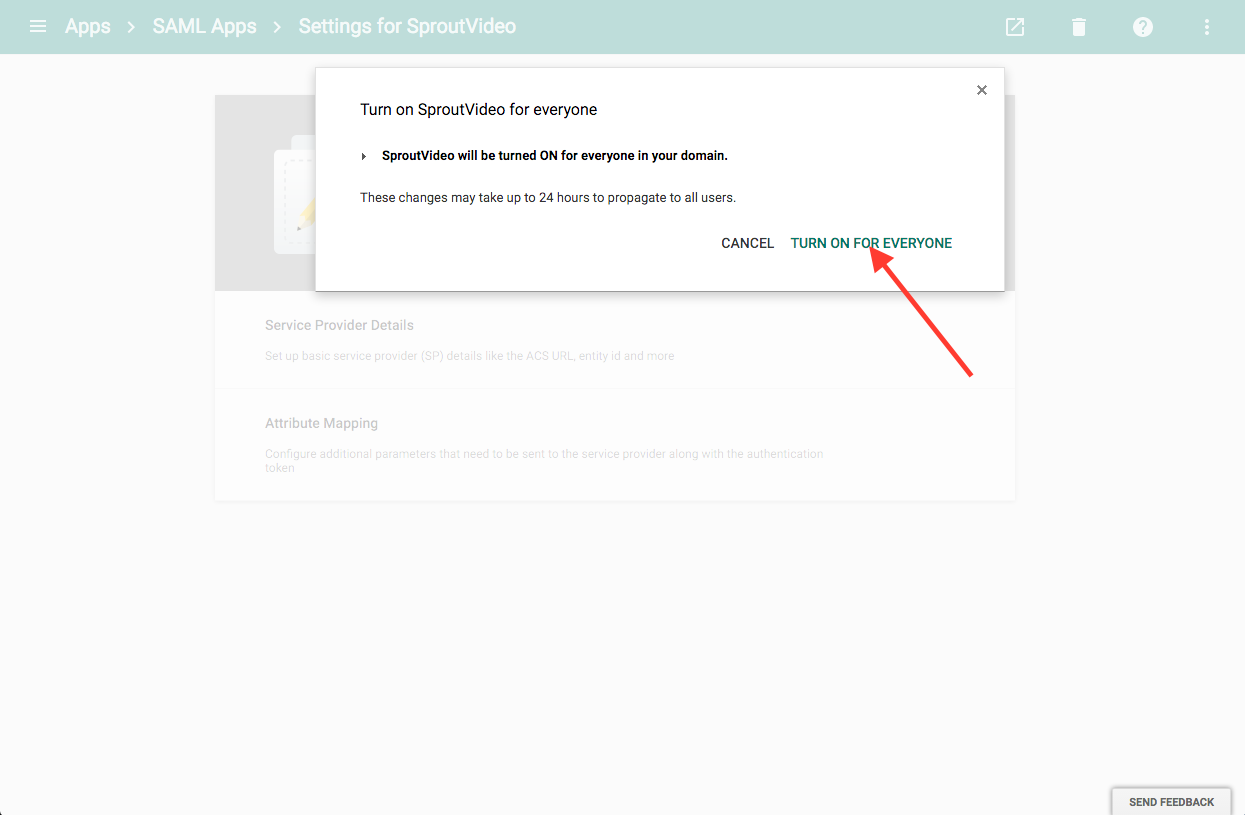The image size is (1245, 815).
Task: Confirm Turn On For Everyone
Action: coord(871,243)
